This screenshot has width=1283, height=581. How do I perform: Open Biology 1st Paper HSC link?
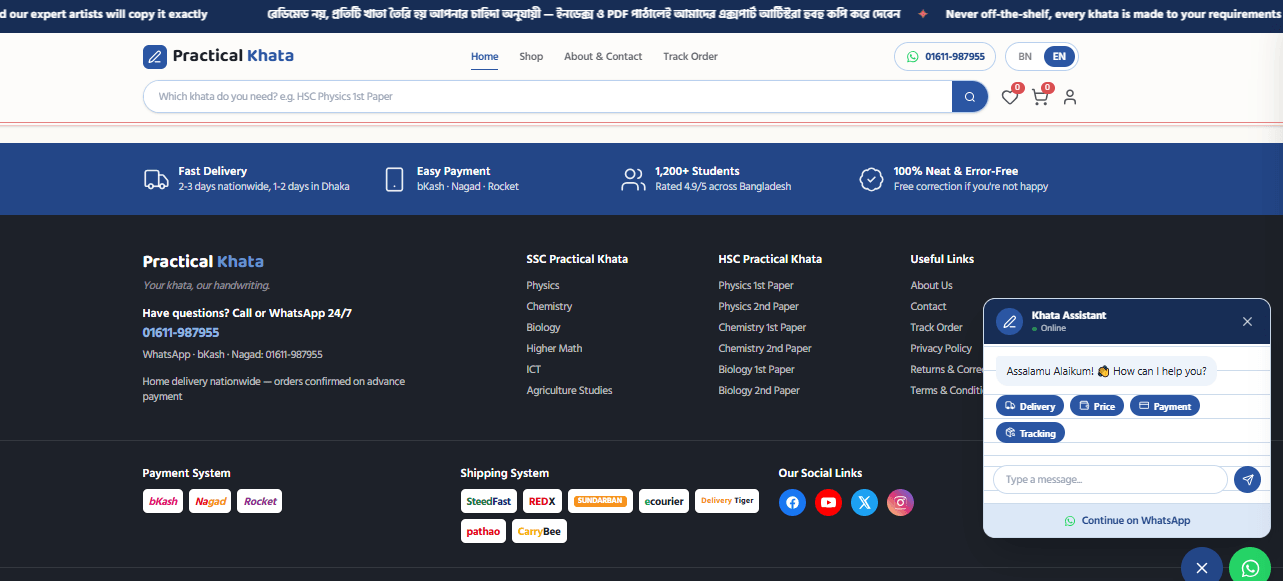tap(756, 370)
